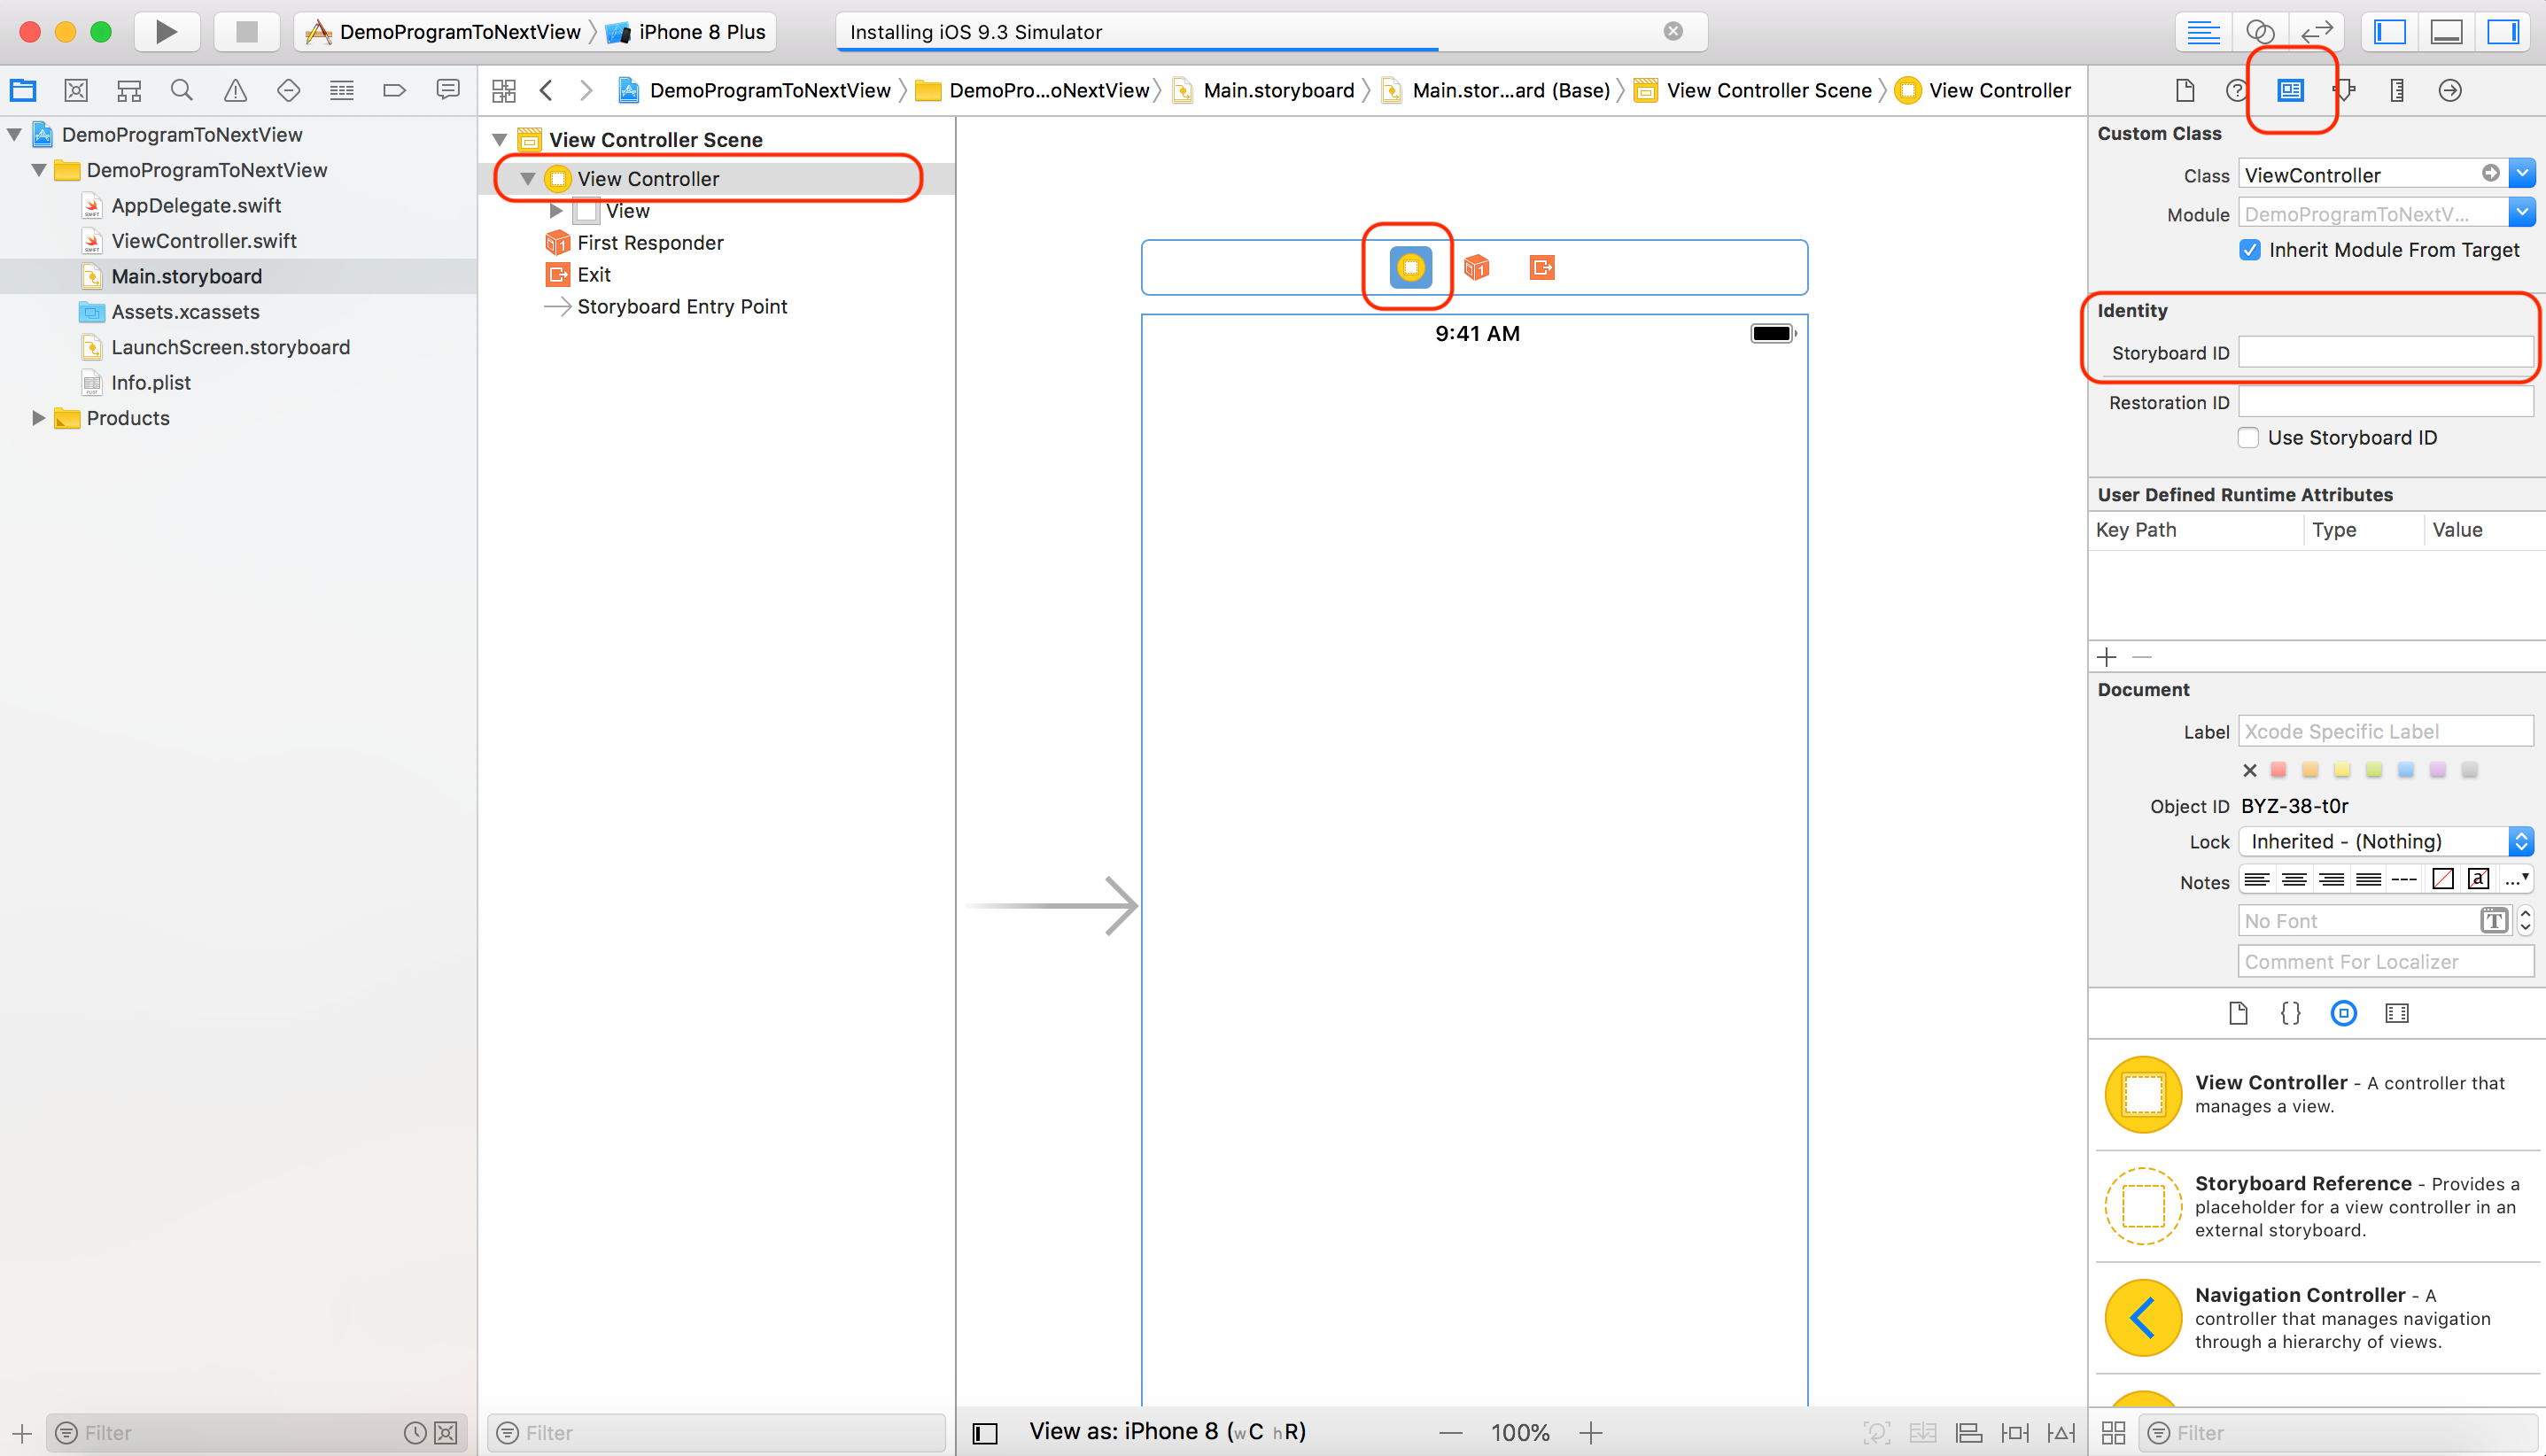Open the Identity inspector tab
This screenshot has height=1456, width=2546.
(x=2290, y=91)
